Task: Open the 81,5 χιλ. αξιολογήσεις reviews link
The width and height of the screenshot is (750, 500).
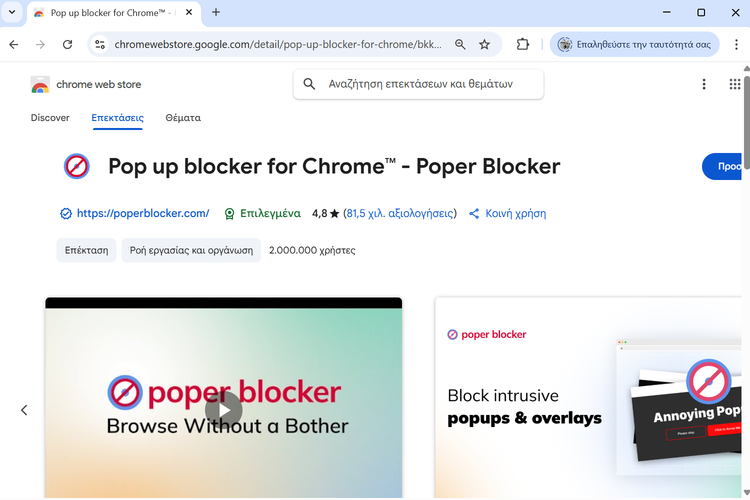Action: coord(400,213)
